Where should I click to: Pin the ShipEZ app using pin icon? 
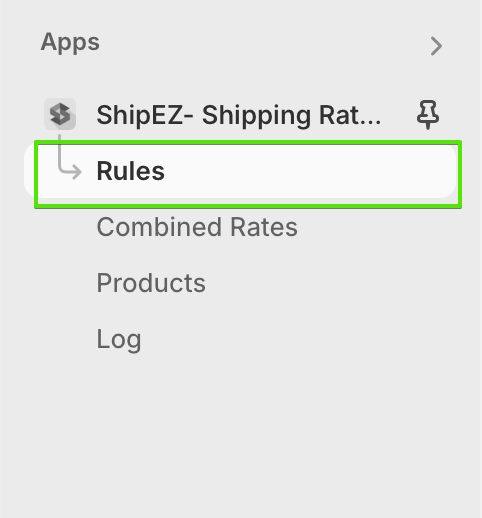coord(428,115)
